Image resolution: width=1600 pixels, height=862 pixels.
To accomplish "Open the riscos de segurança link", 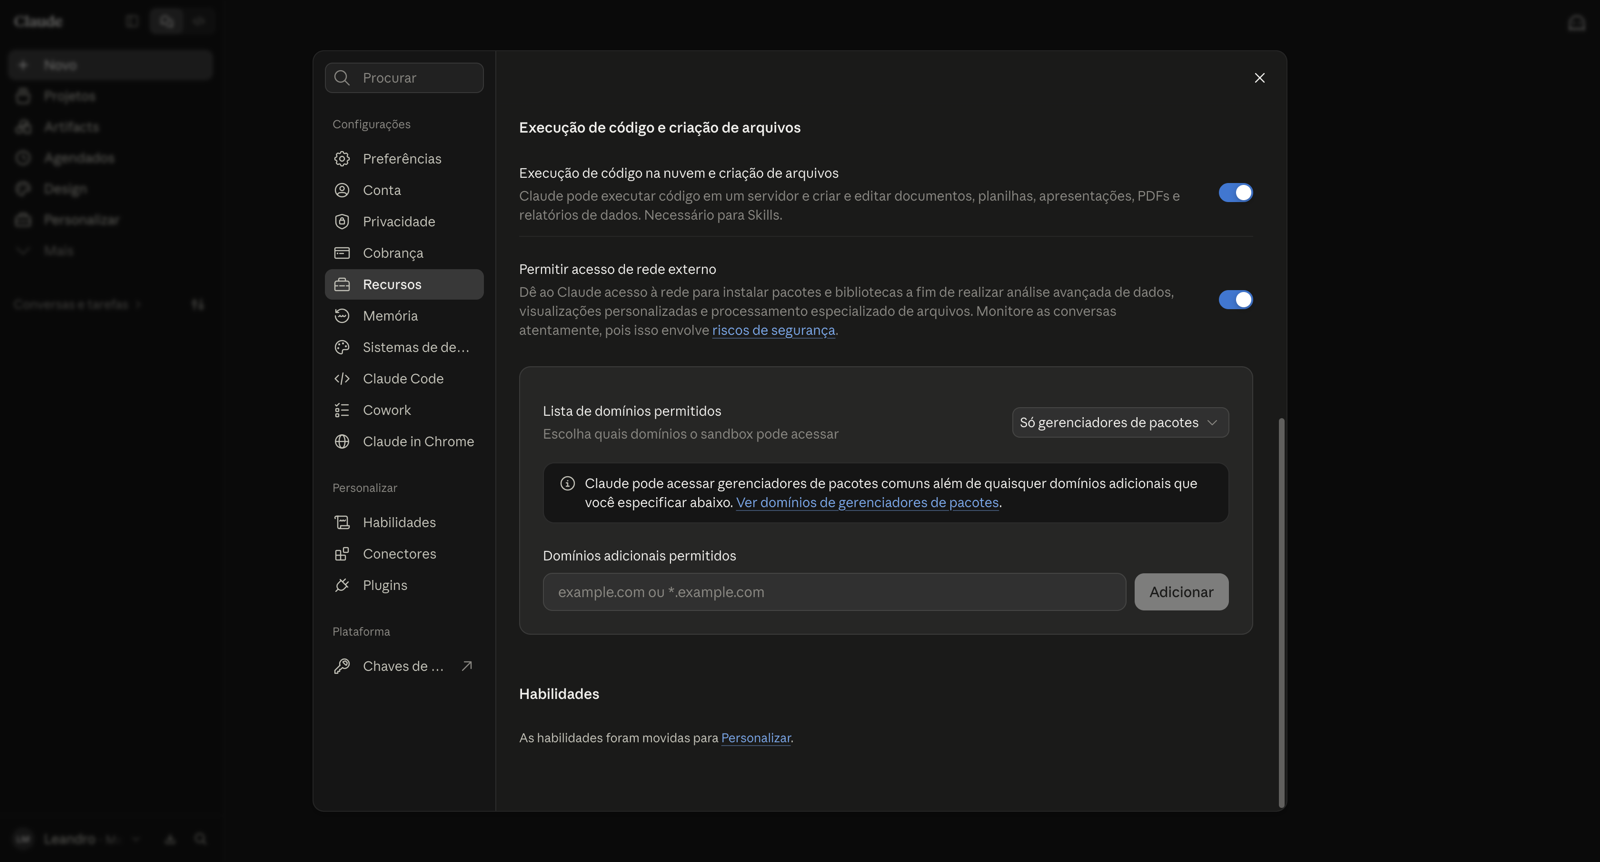I will (x=773, y=330).
